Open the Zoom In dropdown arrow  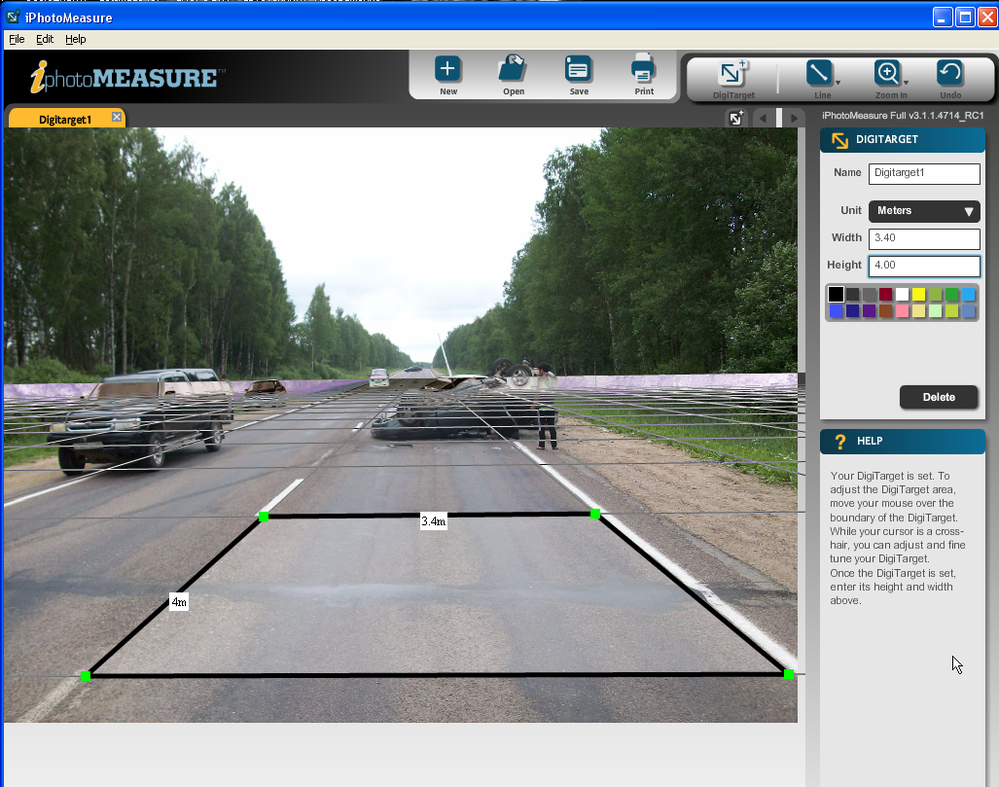click(x=905, y=83)
